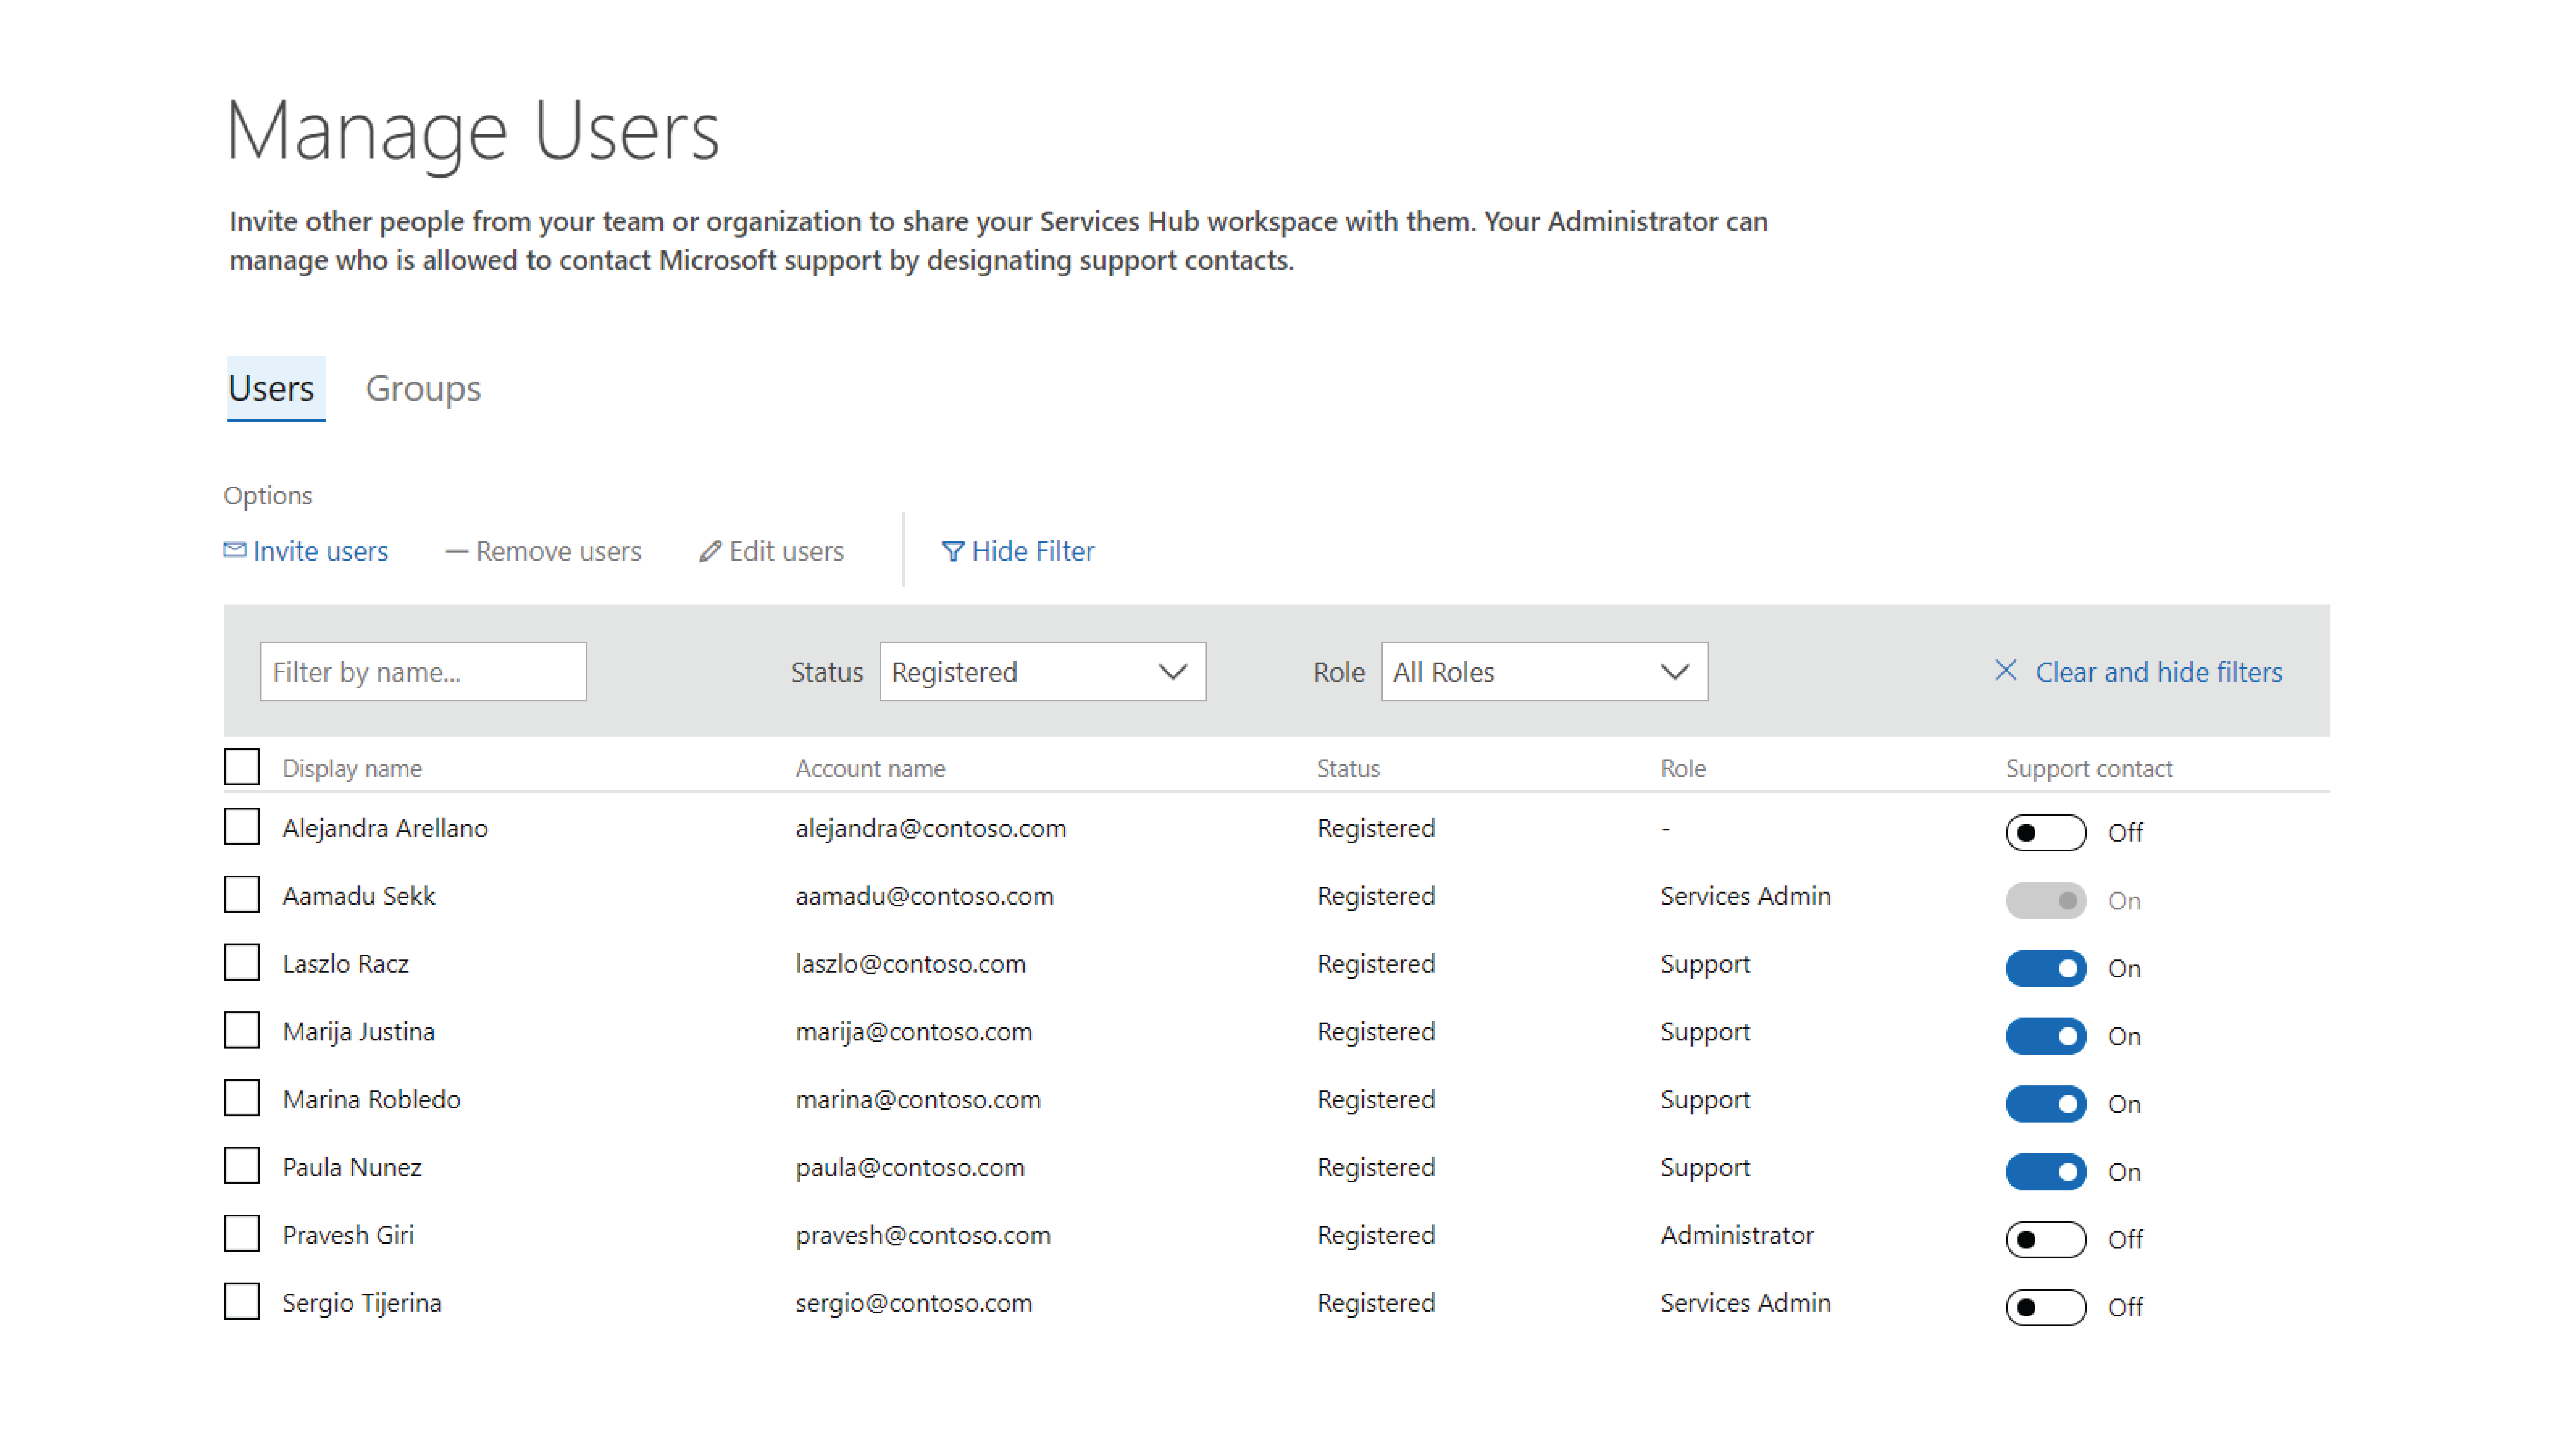Screen dimensions: 2576x1431
Task: Check the Marina Robledo user checkbox
Action: point(241,1100)
